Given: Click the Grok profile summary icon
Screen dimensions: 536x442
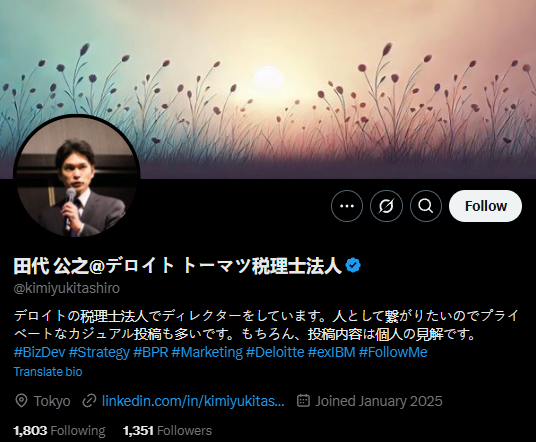Looking at the screenshot, I should (386, 206).
